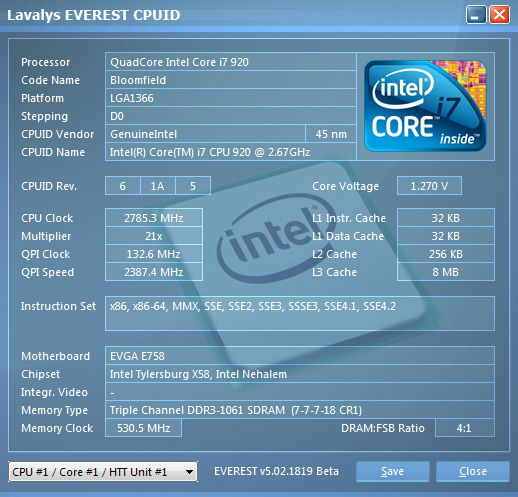Click the L3 Cache 8 MB value
Image resolution: width=518 pixels, height=497 pixels.
(x=446, y=272)
